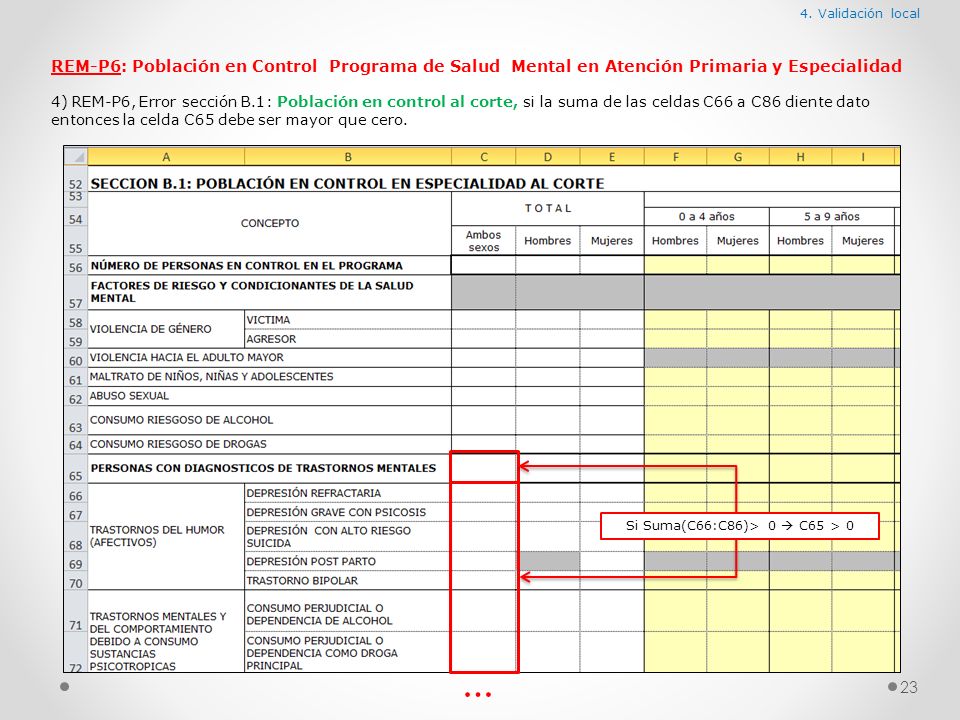Click the 'Ambos sexos' header cell
The height and width of the screenshot is (720, 960).
(484, 241)
